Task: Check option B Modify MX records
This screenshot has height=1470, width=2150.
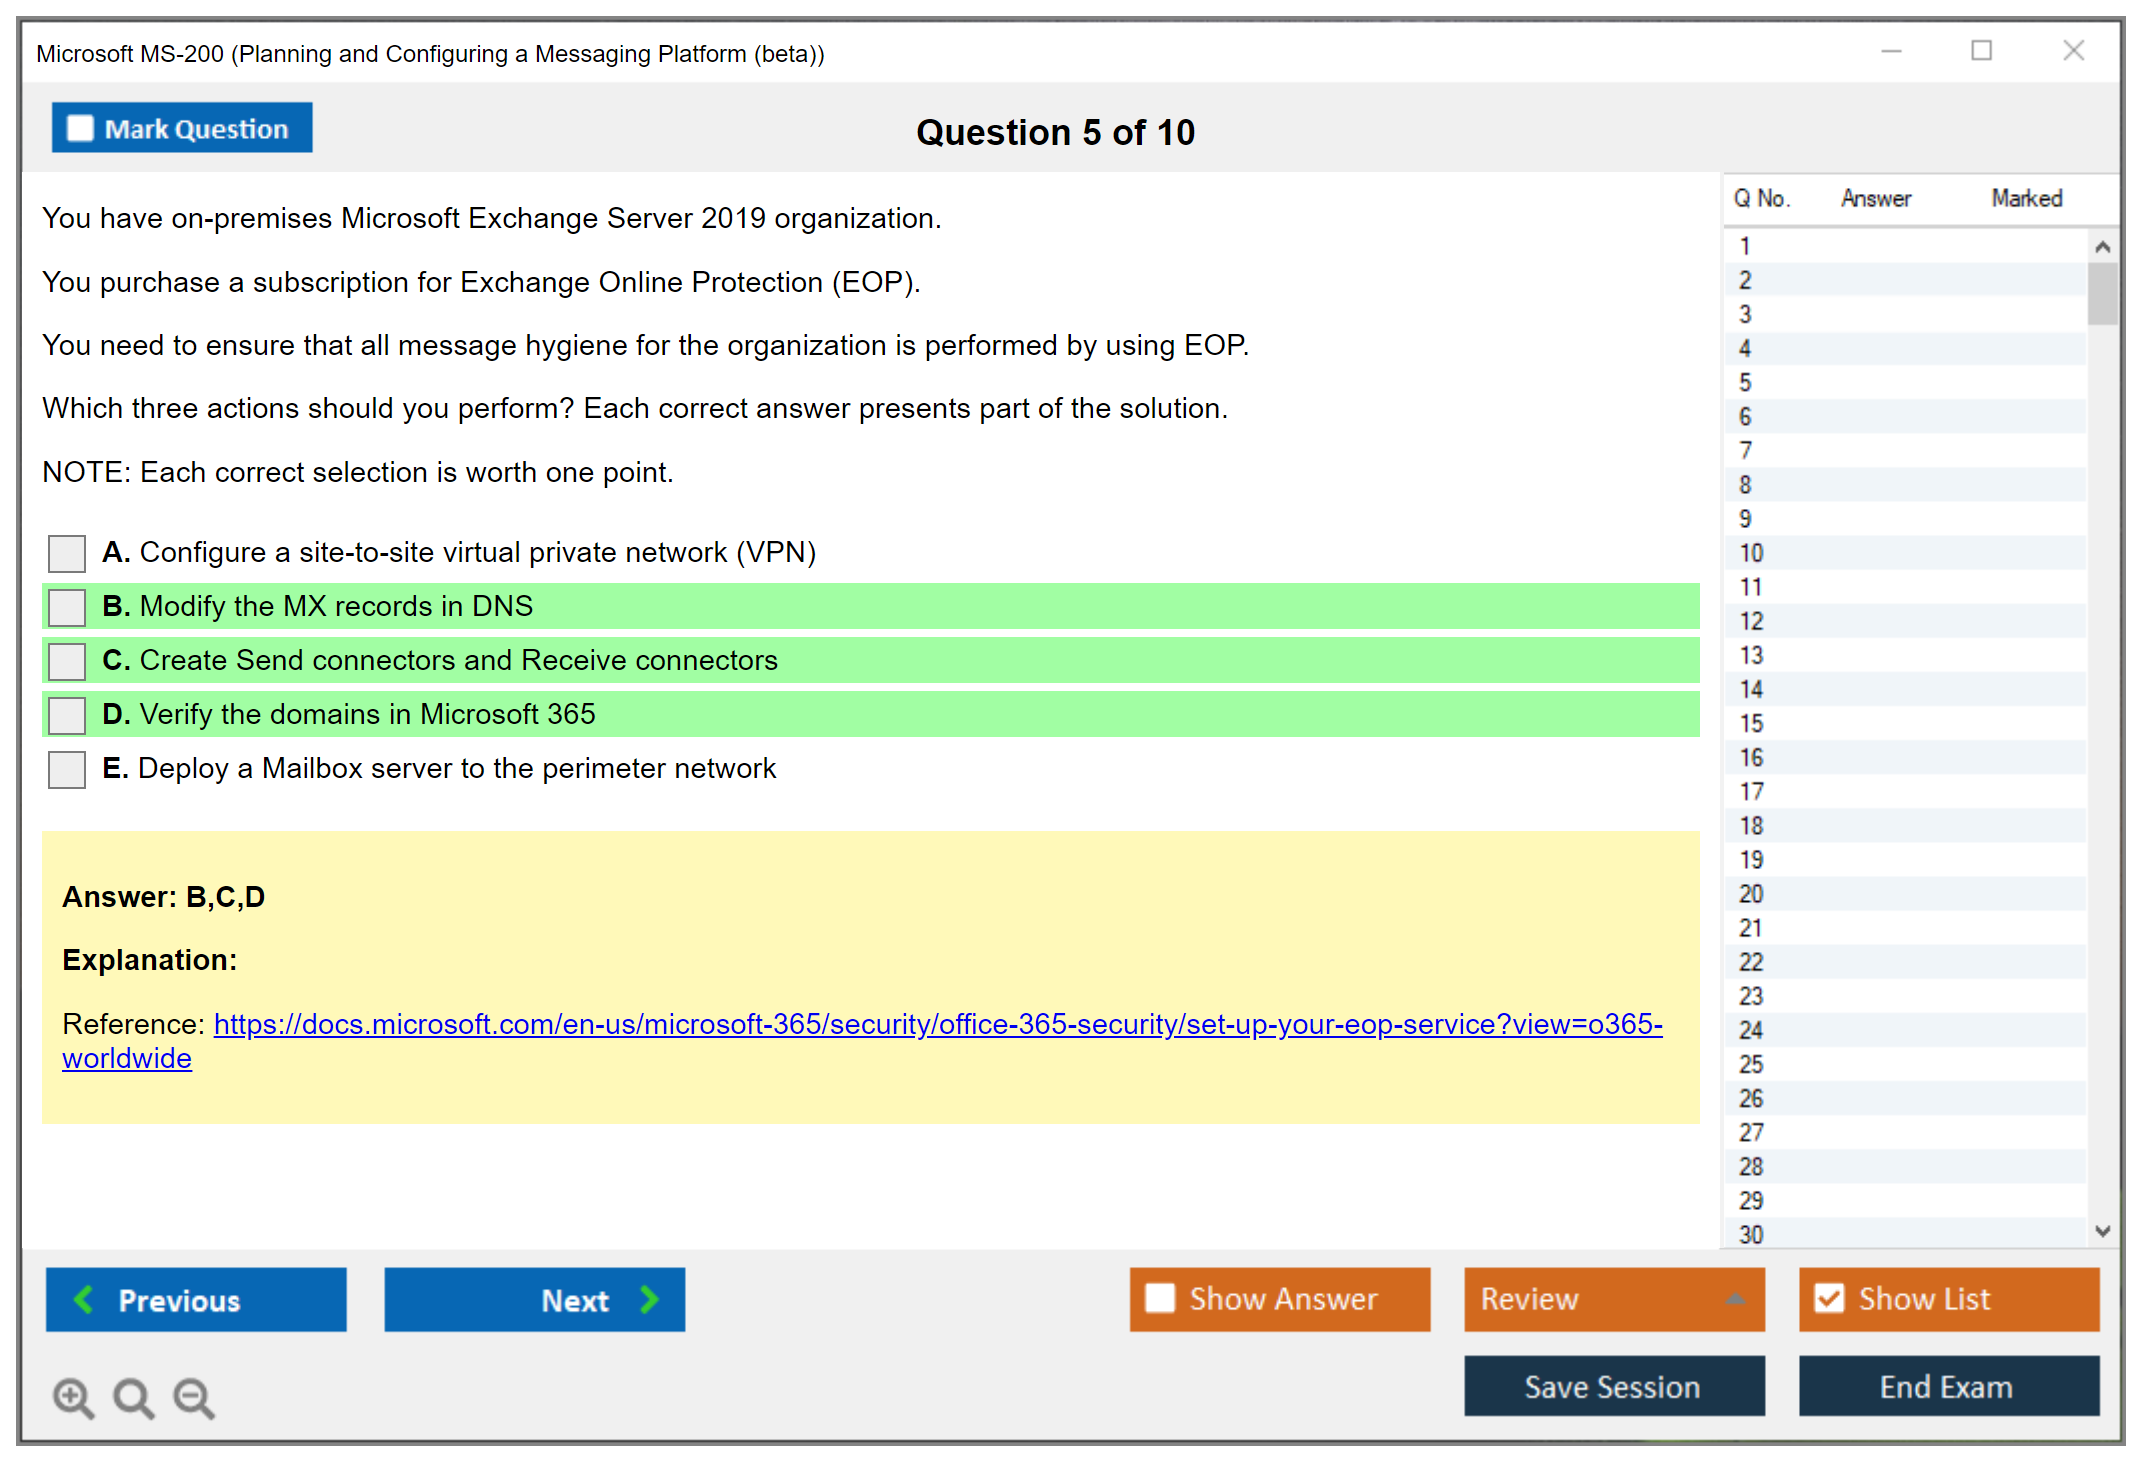Action: tap(67, 607)
